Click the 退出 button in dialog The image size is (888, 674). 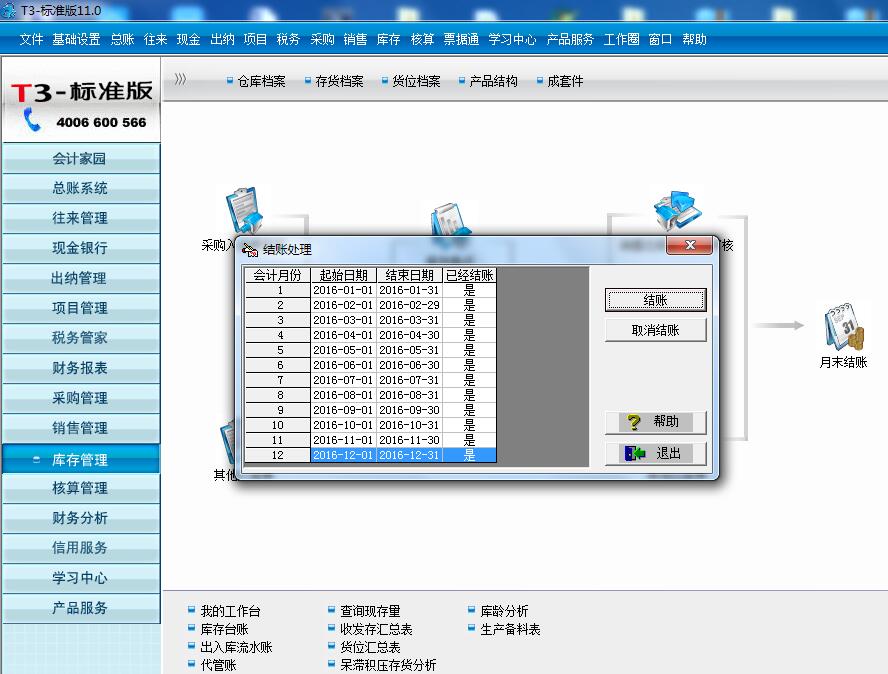pos(655,453)
